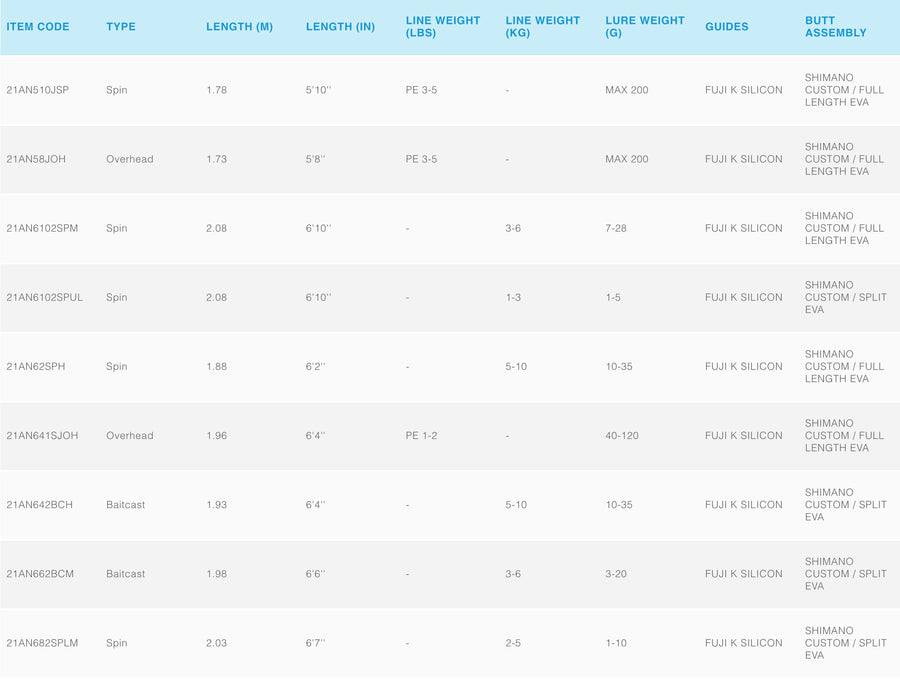Select item code 21AN510JSP
Image resolution: width=900 pixels, height=679 pixels.
(x=39, y=90)
